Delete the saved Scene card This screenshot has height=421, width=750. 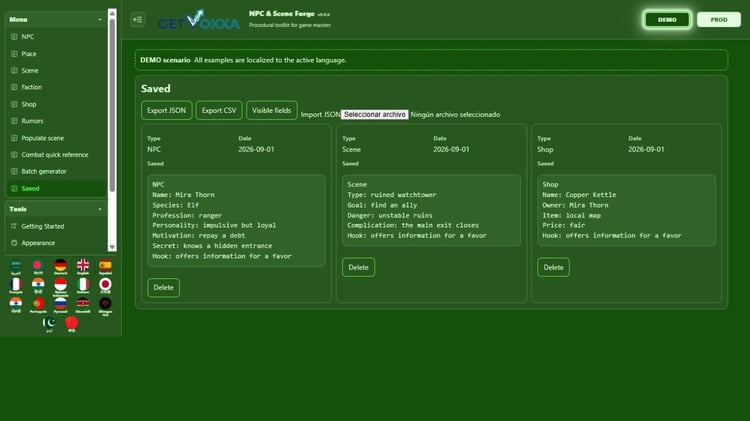tap(358, 267)
